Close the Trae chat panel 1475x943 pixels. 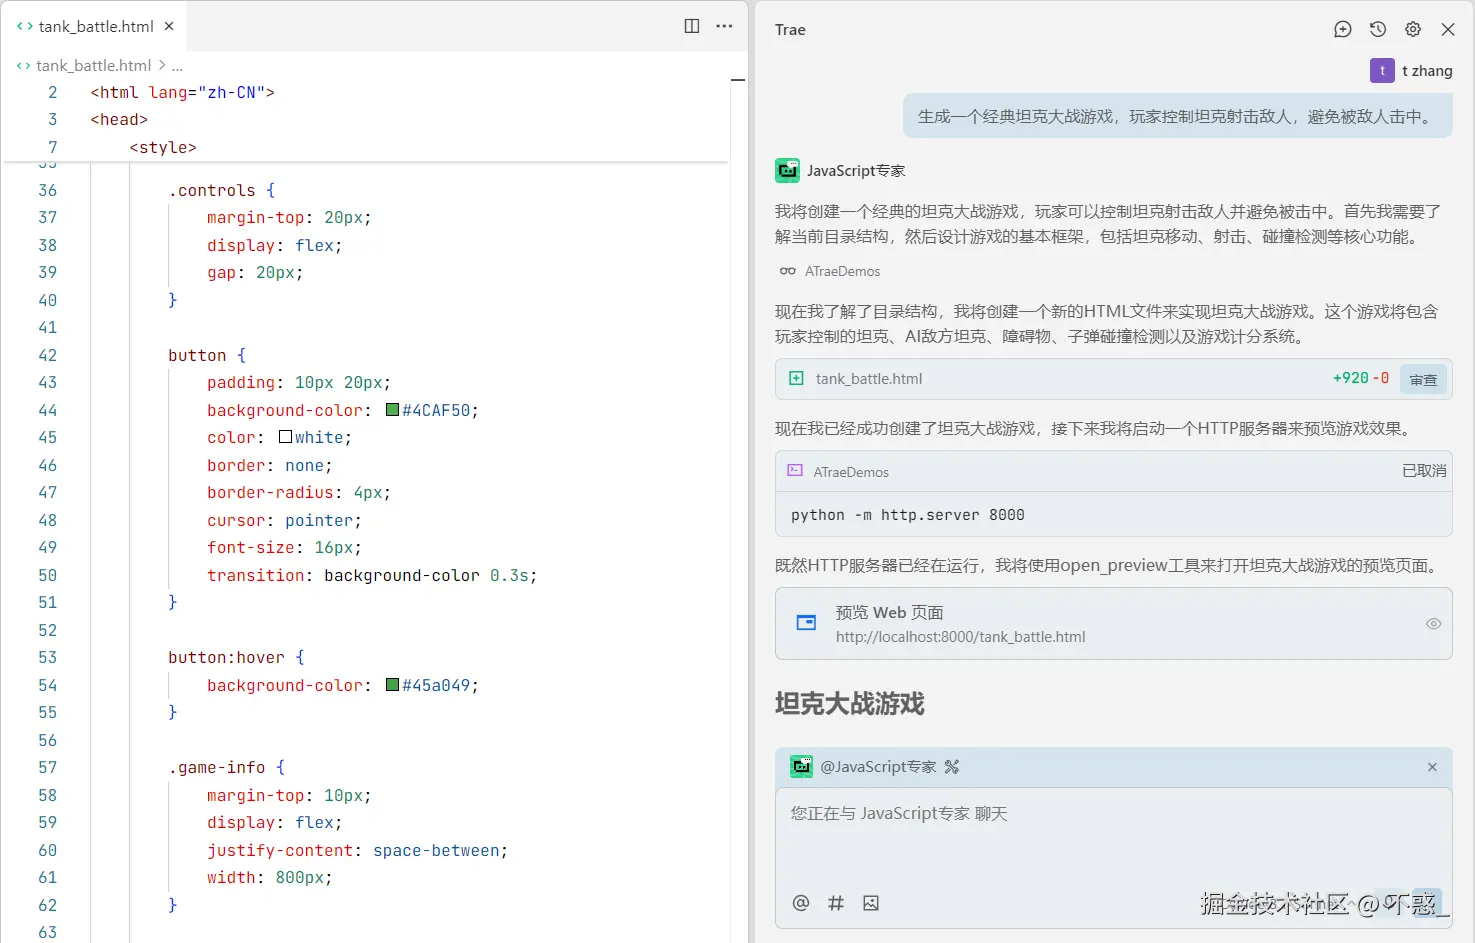[1448, 30]
